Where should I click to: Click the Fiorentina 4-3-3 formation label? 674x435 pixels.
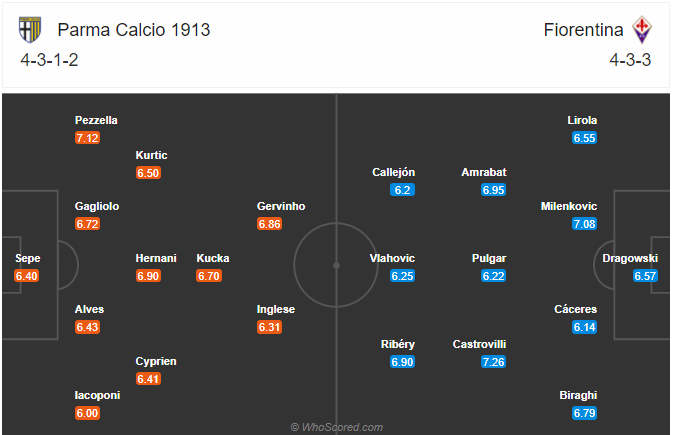click(x=630, y=60)
